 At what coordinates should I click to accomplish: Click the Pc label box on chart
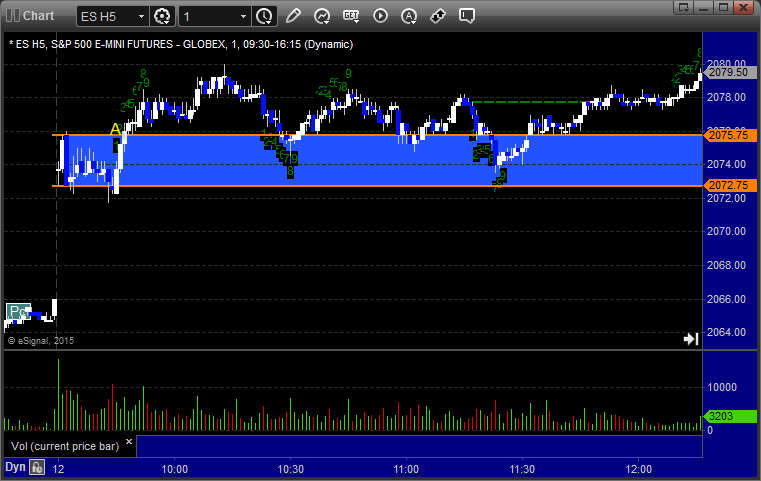coord(18,312)
